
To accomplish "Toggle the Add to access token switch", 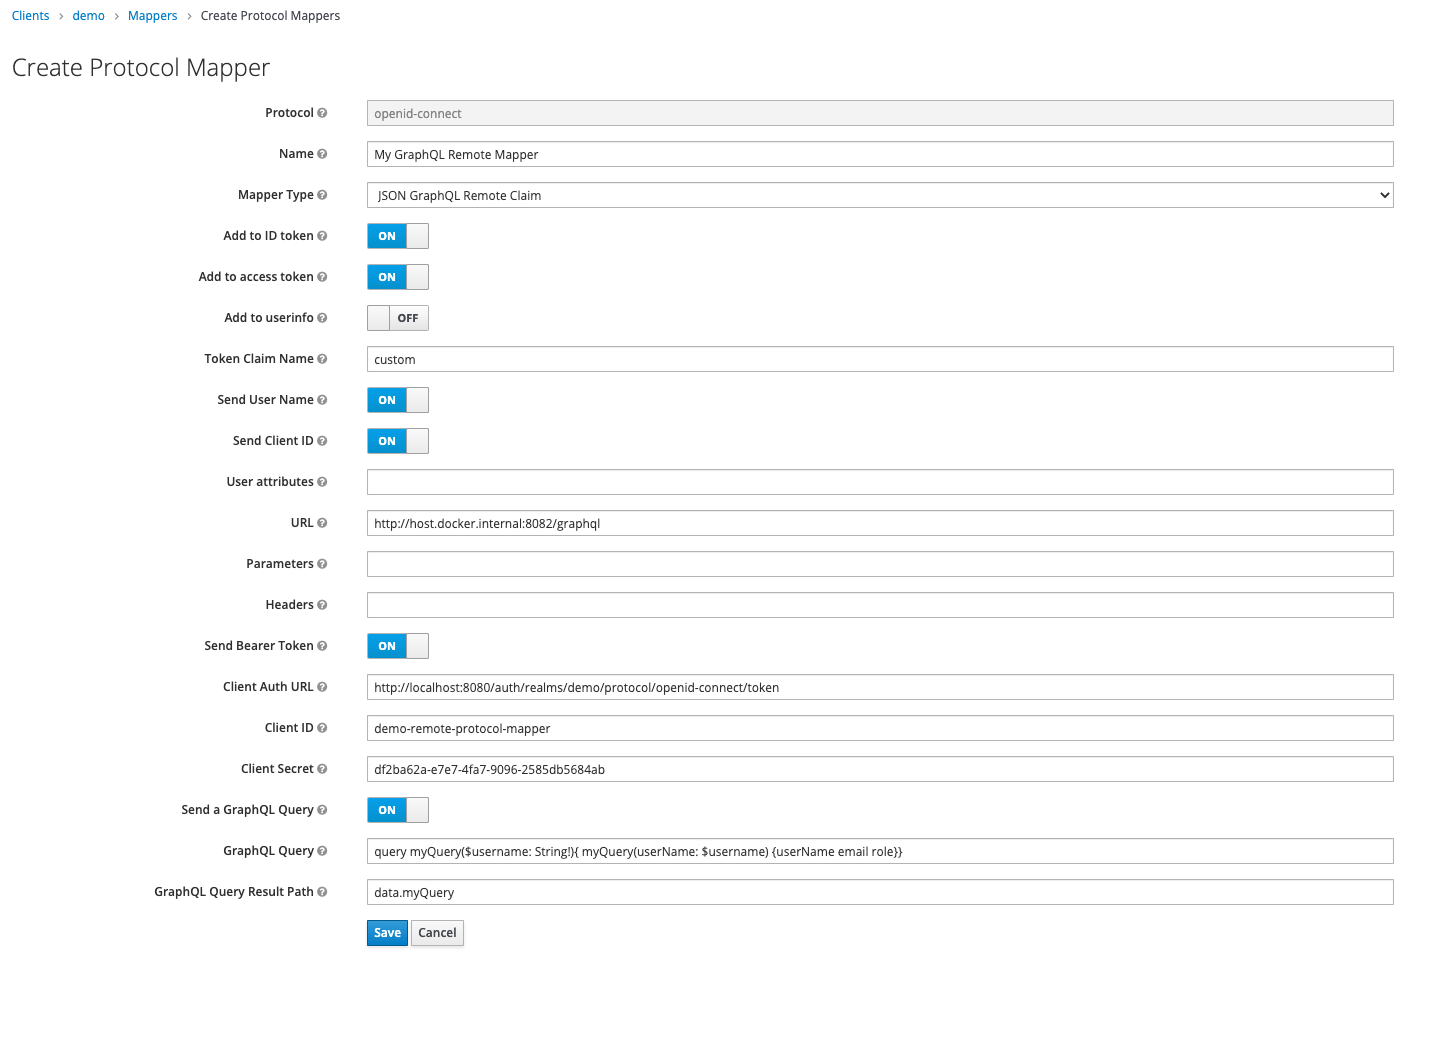I will pyautogui.click(x=398, y=277).
